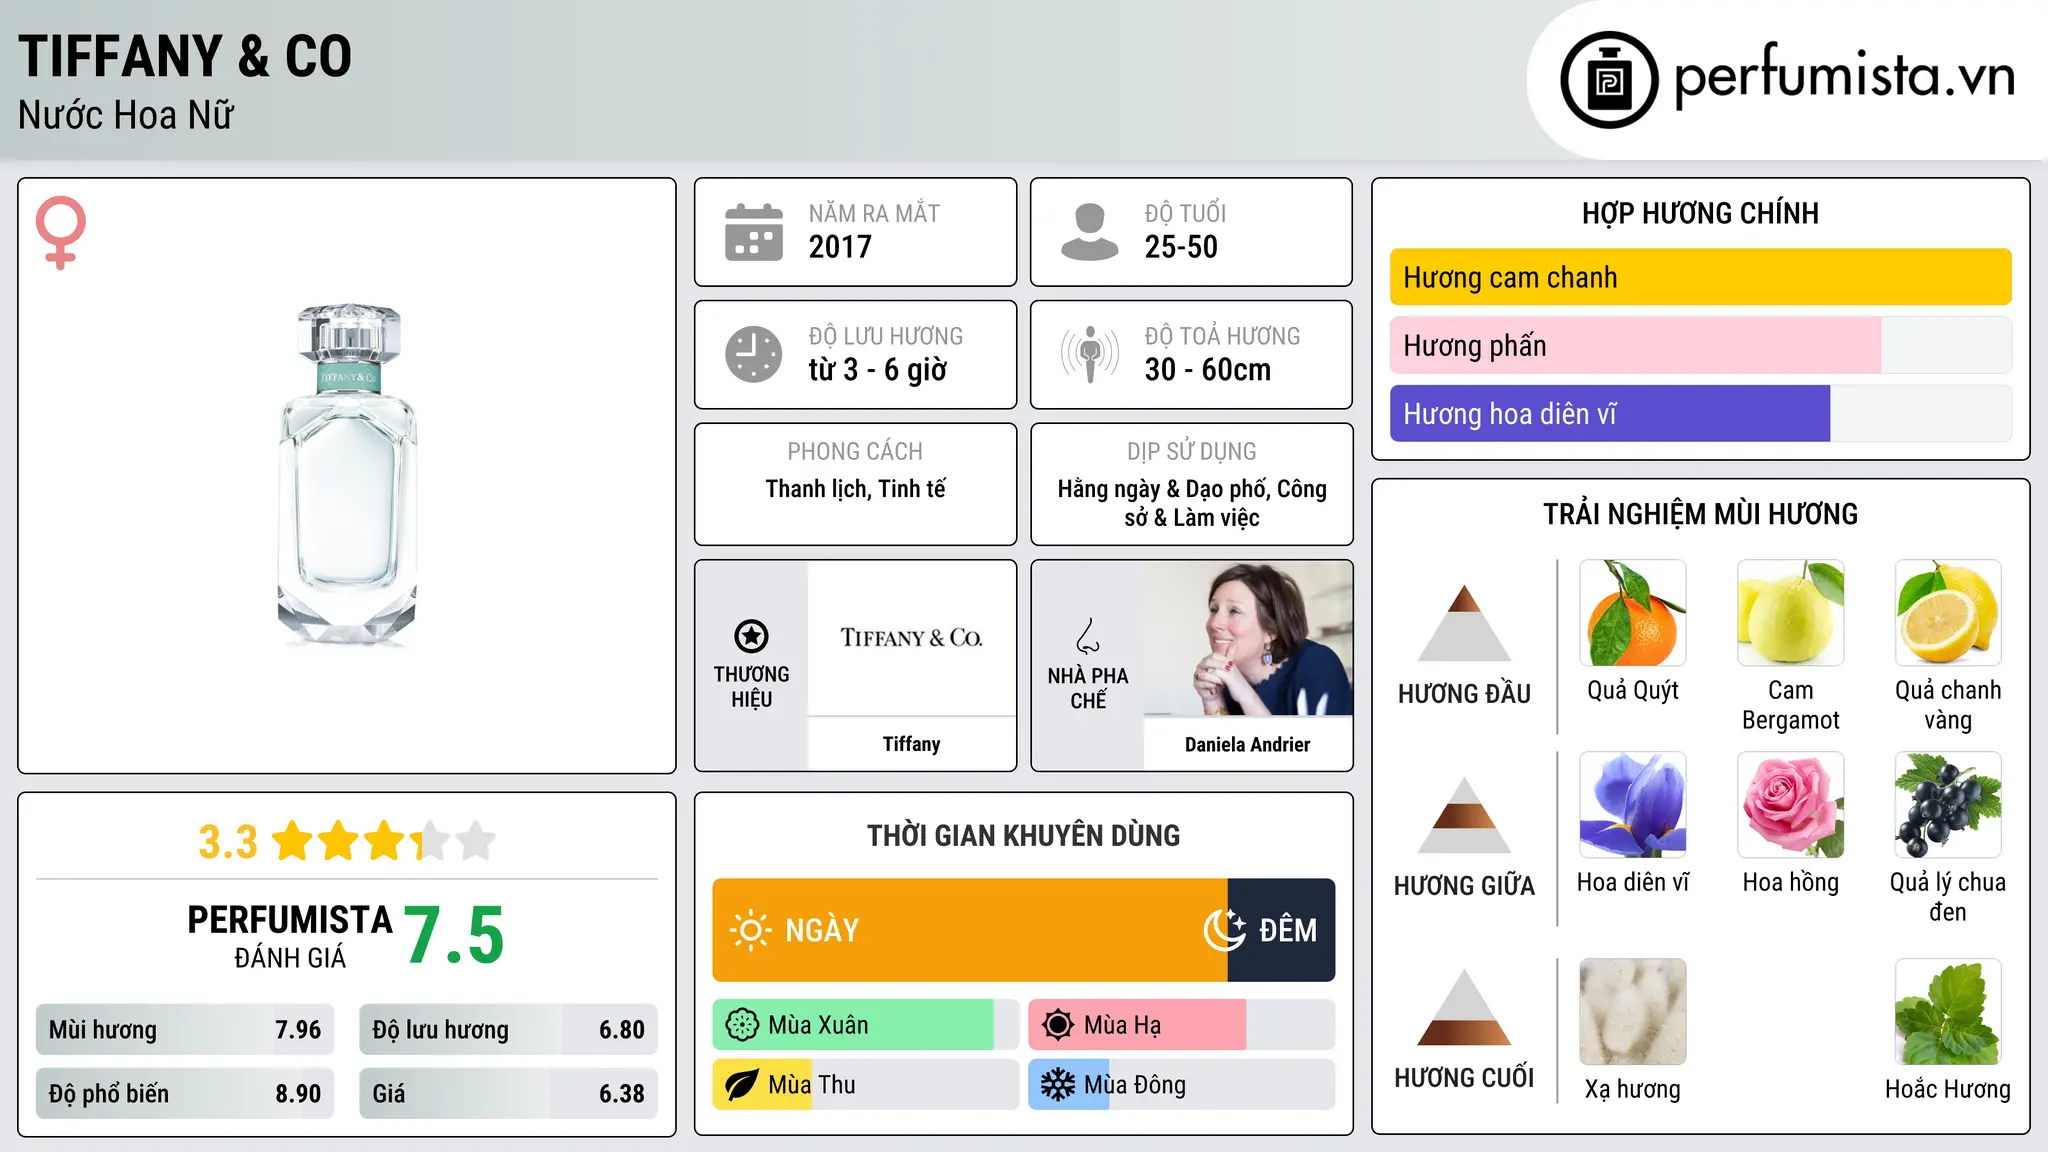Click the release year value 2017
The image size is (2048, 1152).
coord(840,247)
